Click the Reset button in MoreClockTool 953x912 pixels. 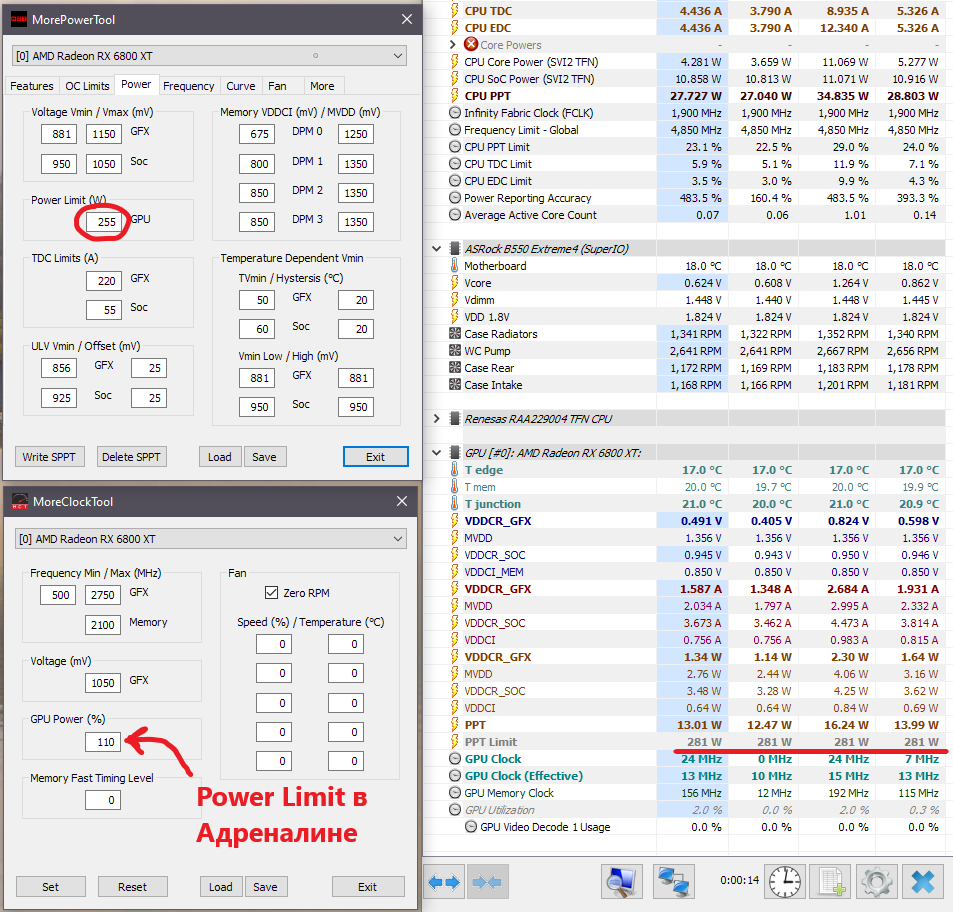132,886
